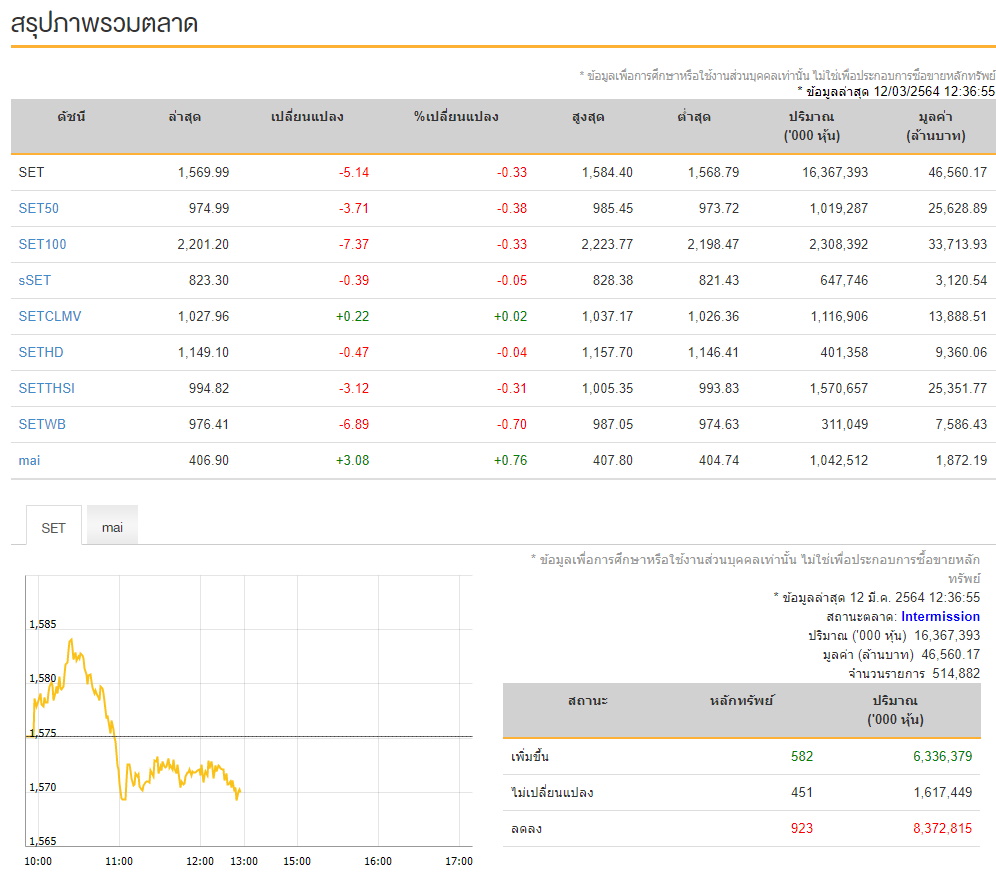Switch to the mai chart tab
The width and height of the screenshot is (996, 879).
(x=112, y=527)
